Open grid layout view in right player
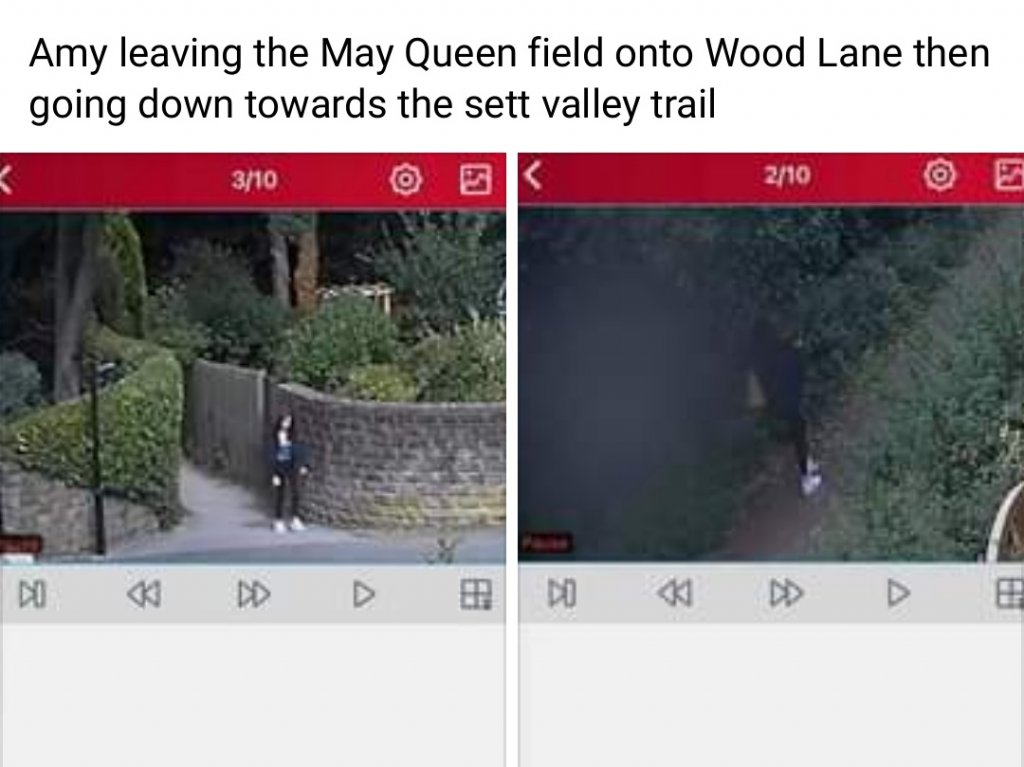This screenshot has height=767, width=1024. coord(1010,593)
